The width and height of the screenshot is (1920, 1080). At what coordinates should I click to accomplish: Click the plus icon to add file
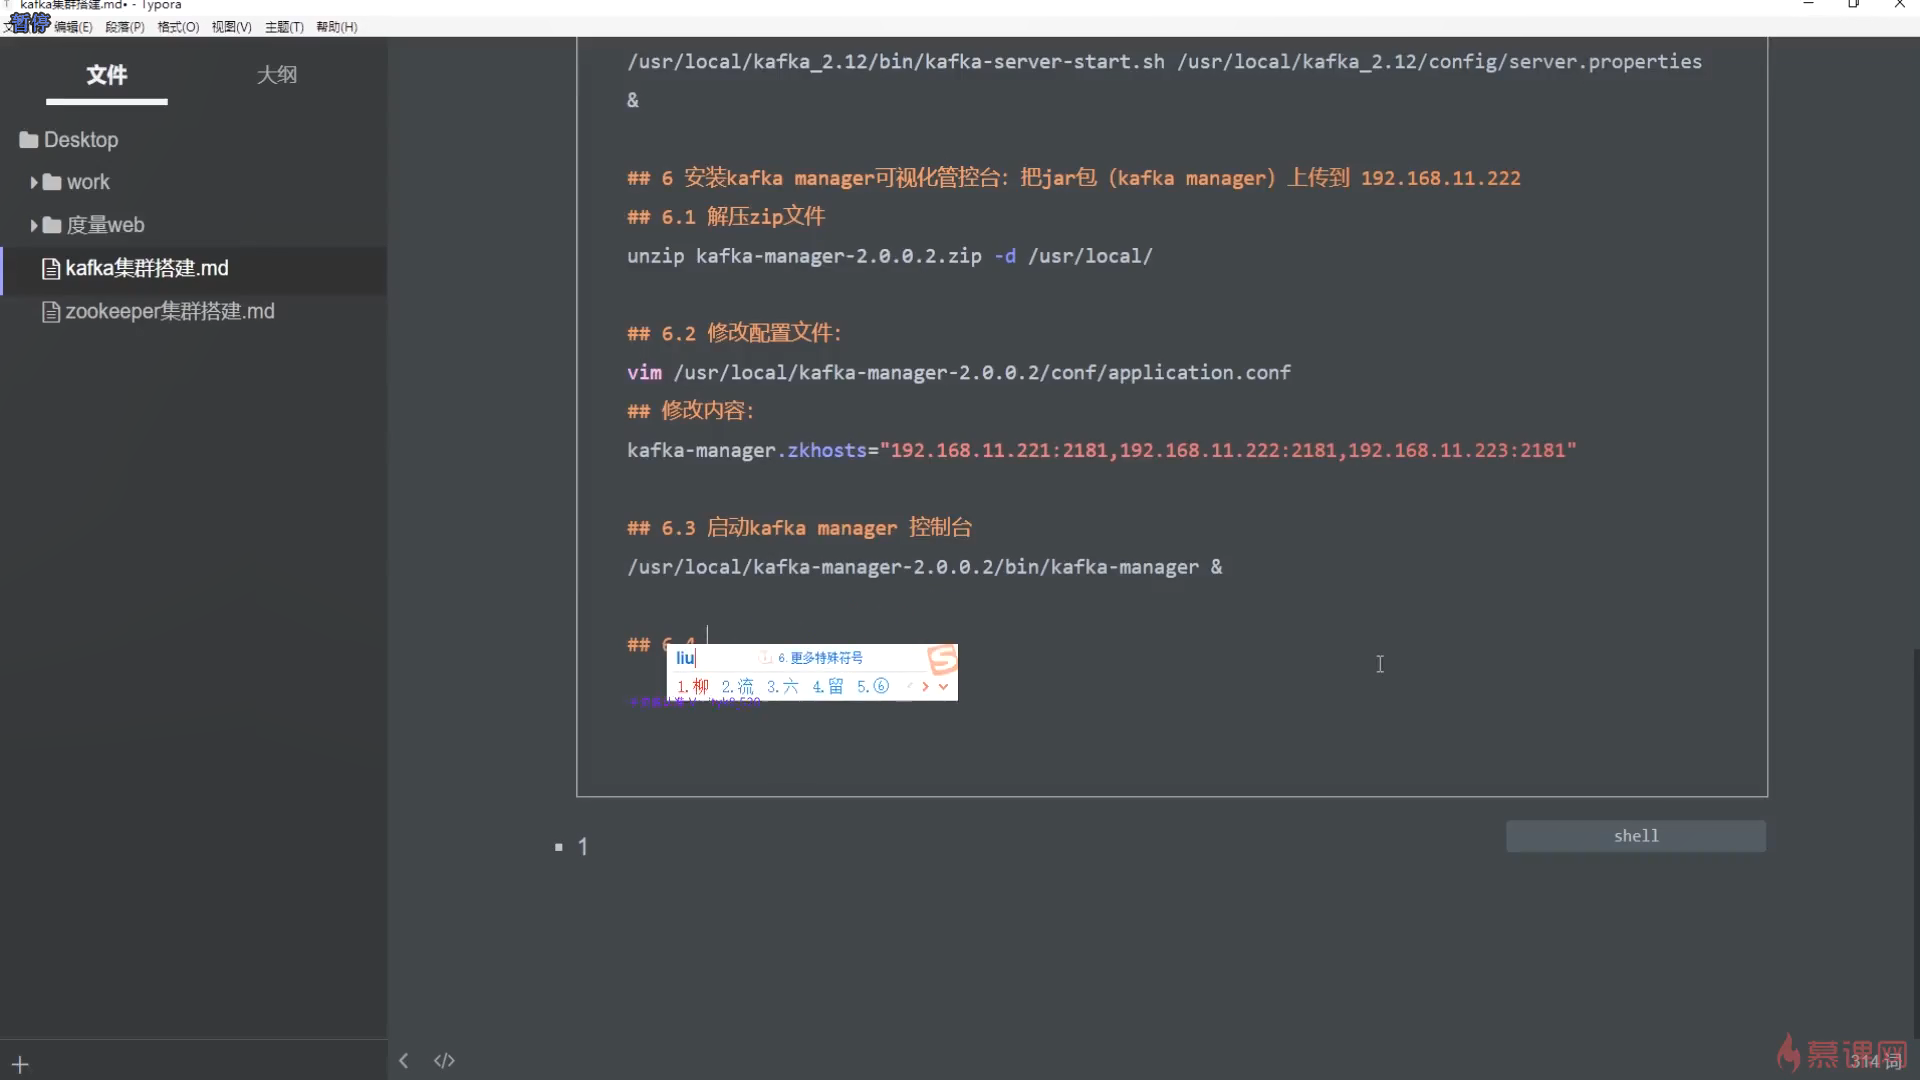pos(20,1064)
